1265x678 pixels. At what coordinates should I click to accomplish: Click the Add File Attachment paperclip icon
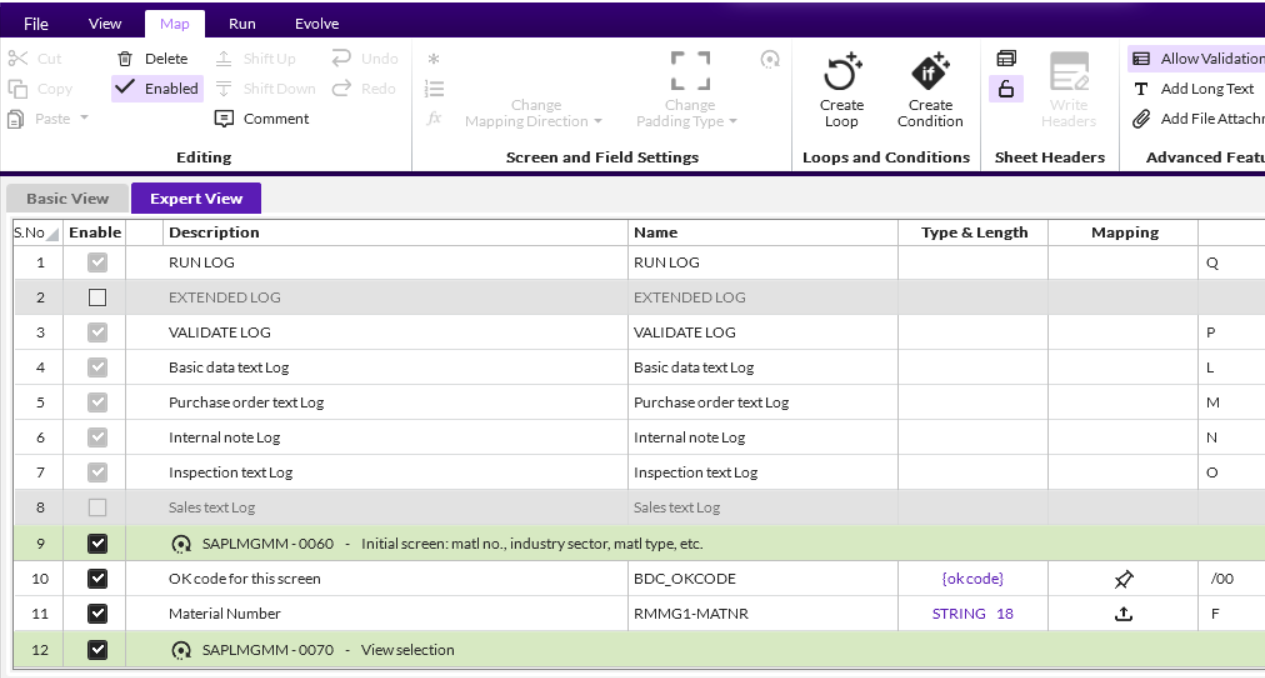(1140, 119)
